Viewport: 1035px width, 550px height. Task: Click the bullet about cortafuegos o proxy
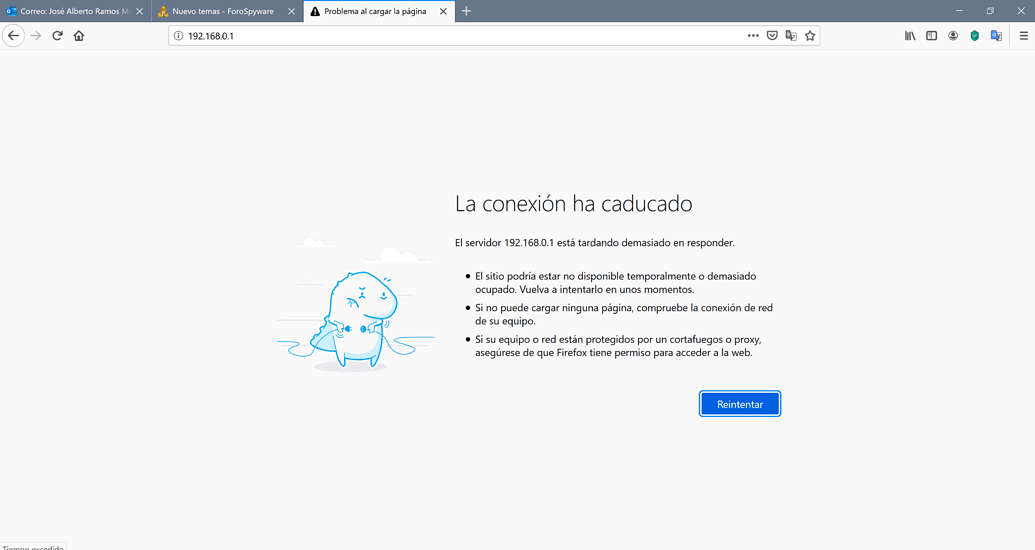click(618, 346)
